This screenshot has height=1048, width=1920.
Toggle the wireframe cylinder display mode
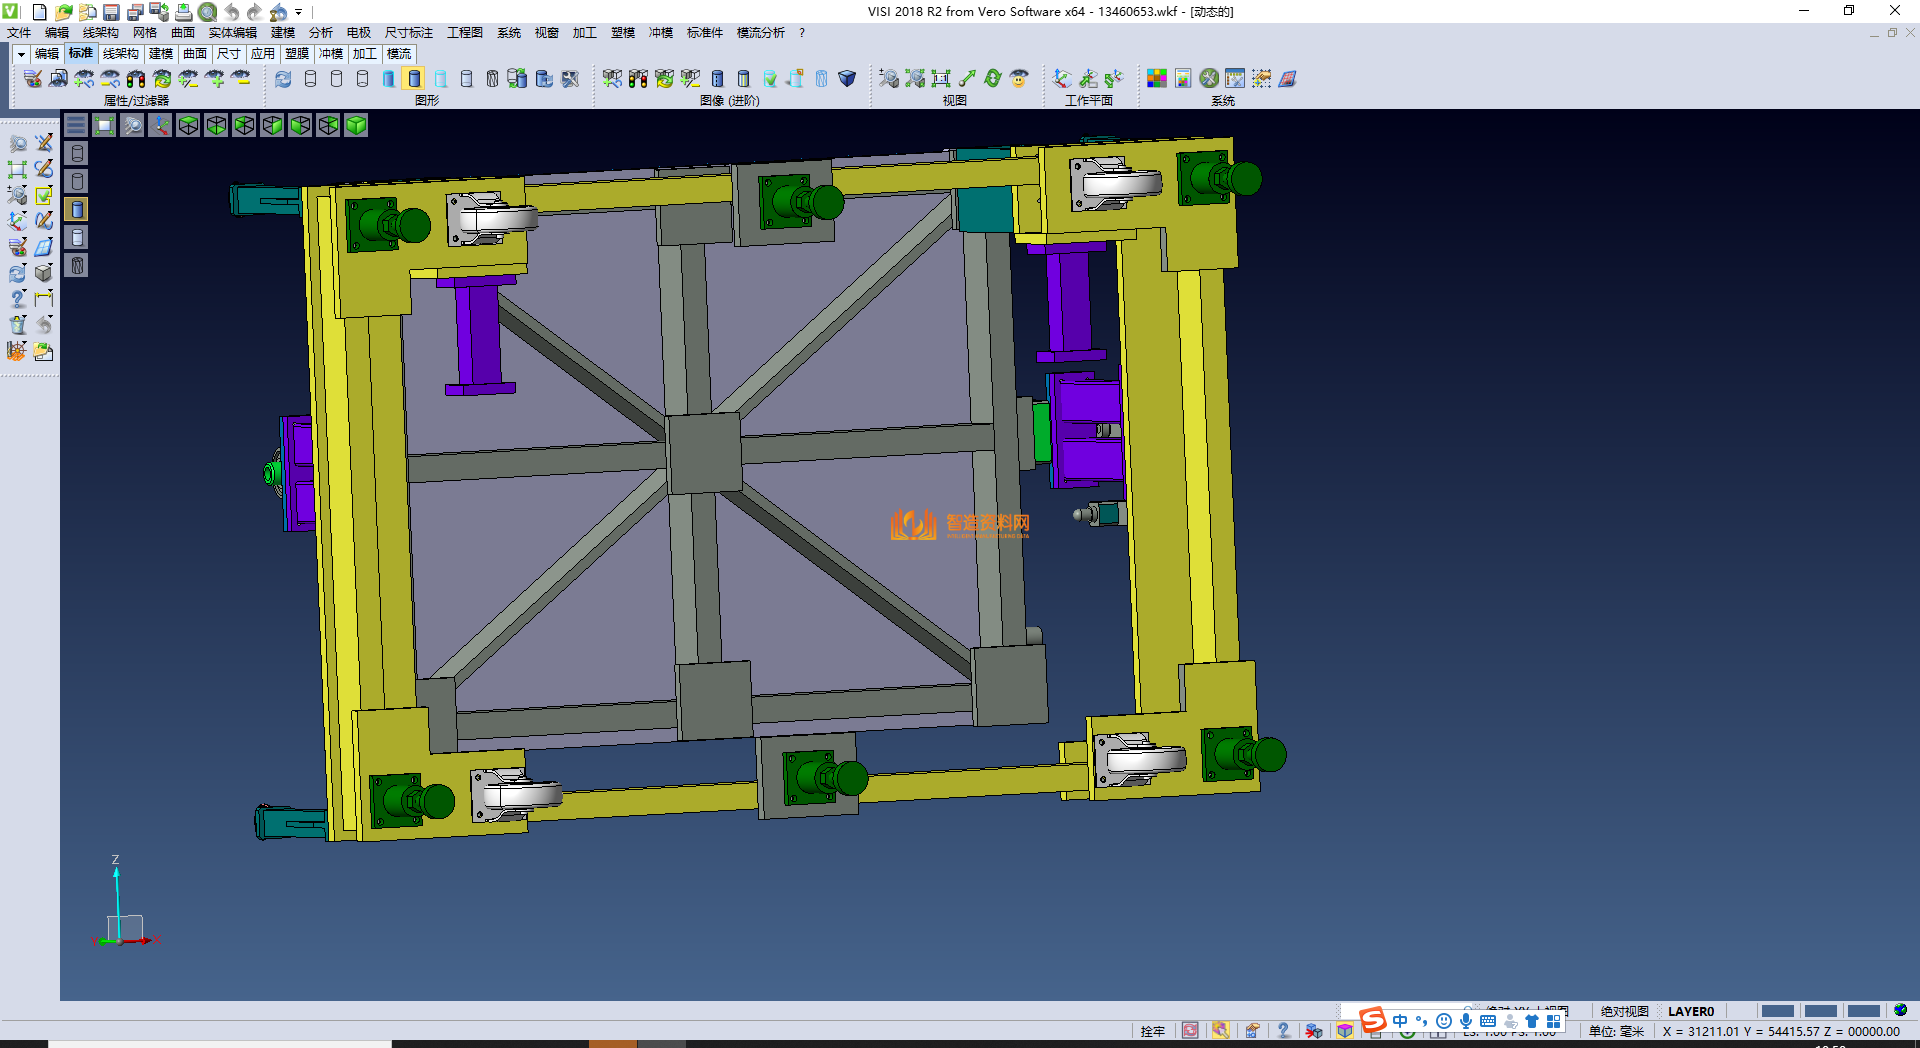310,78
